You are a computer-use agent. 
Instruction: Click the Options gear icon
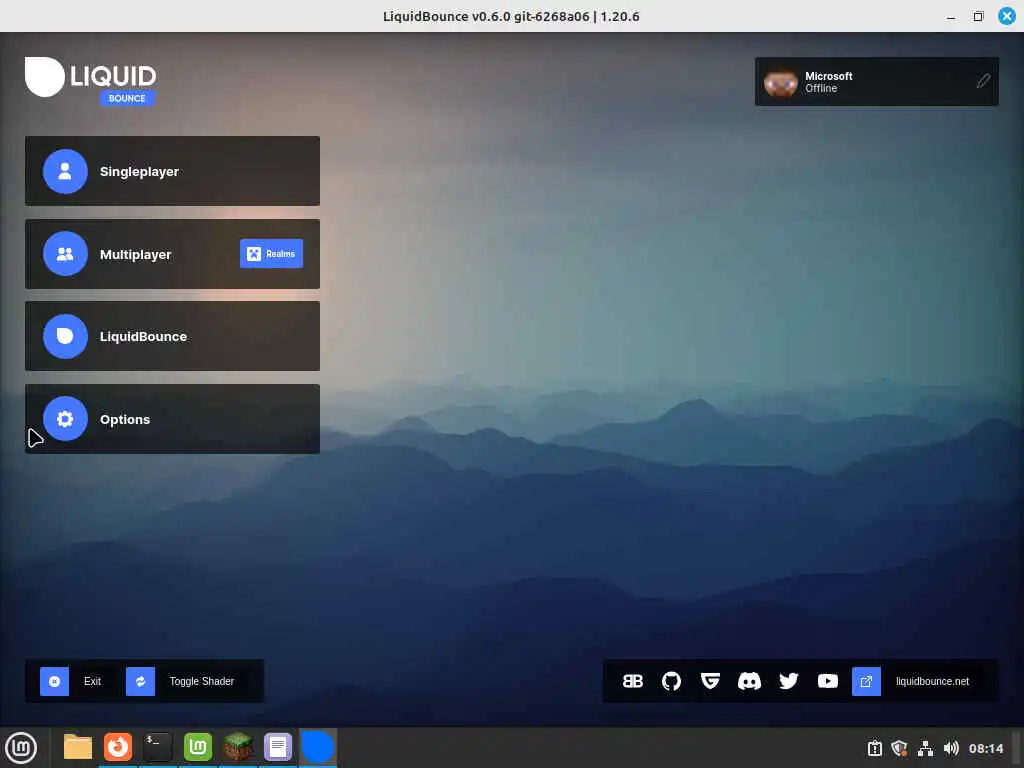point(65,419)
